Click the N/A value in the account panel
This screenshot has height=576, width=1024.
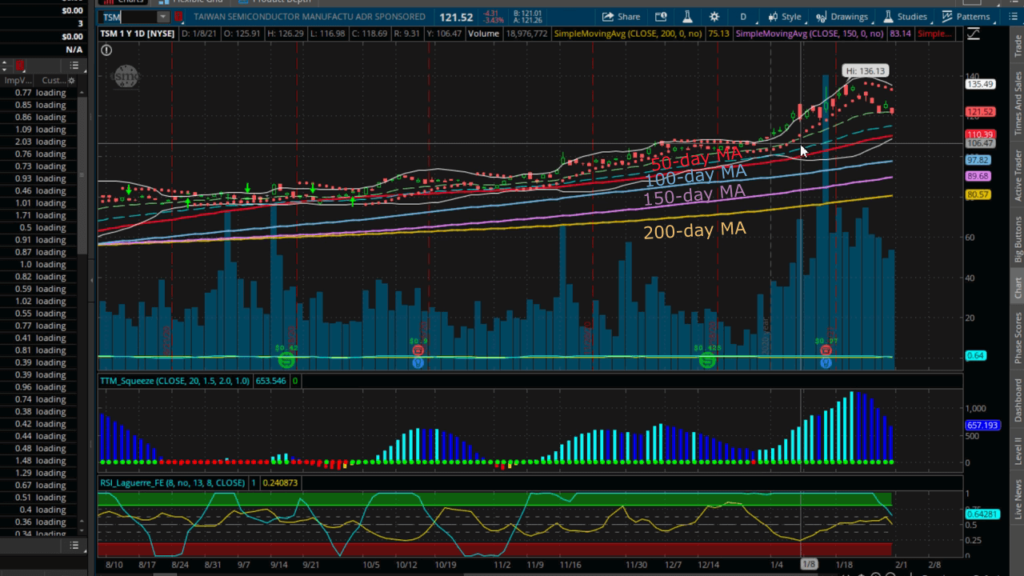(x=74, y=50)
